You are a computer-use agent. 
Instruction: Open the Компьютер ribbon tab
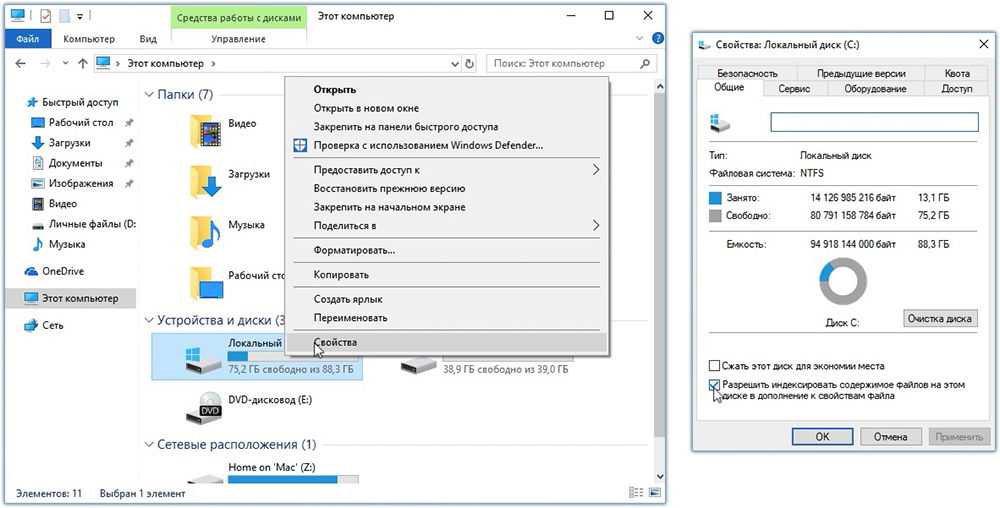[89, 39]
